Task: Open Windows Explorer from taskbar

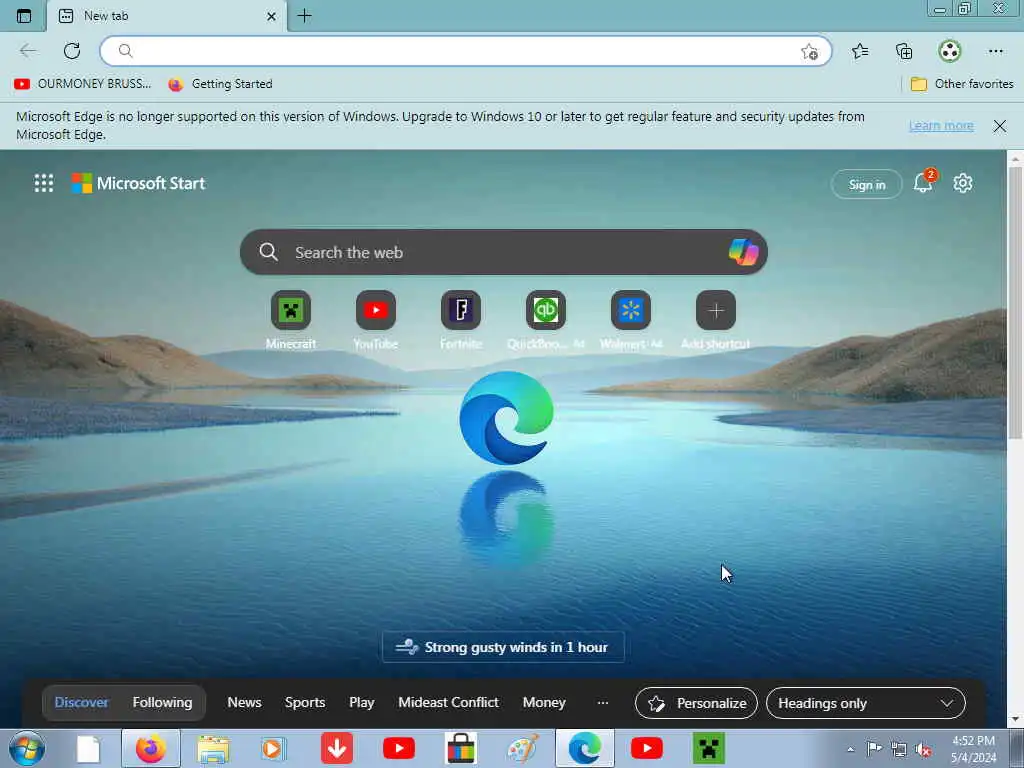Action: pos(214,748)
